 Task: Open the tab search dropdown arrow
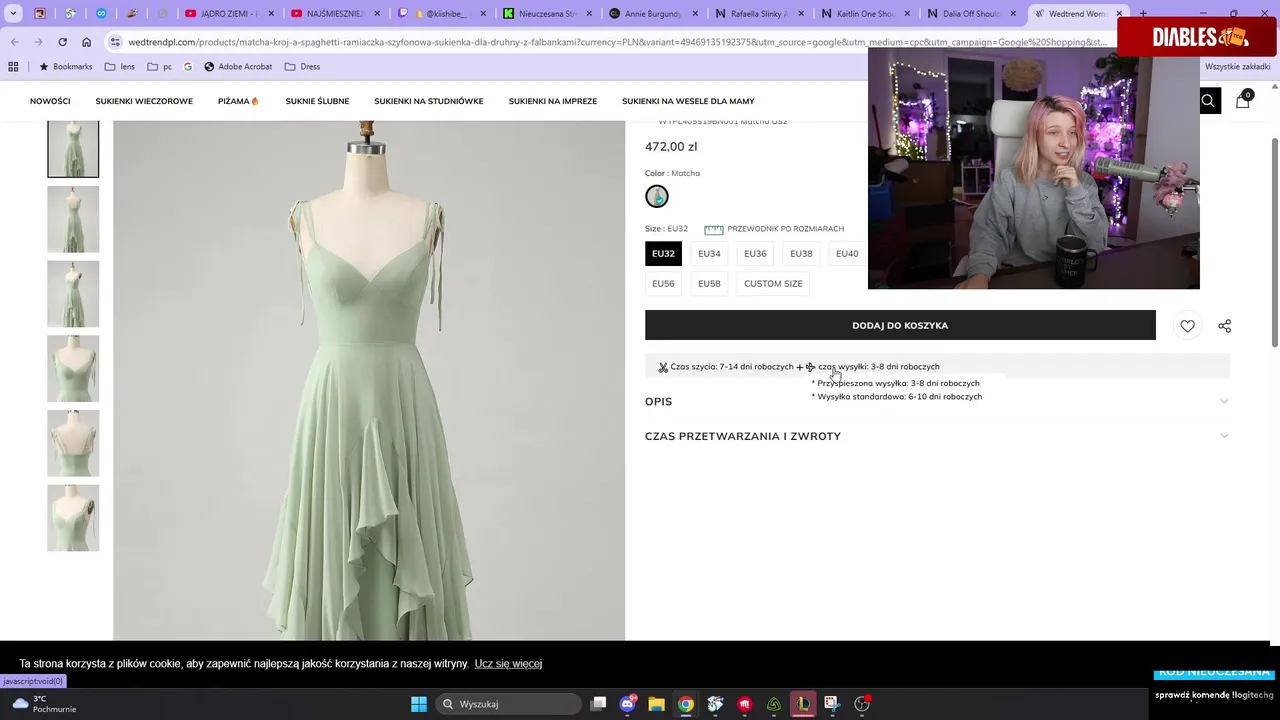click(x=13, y=14)
